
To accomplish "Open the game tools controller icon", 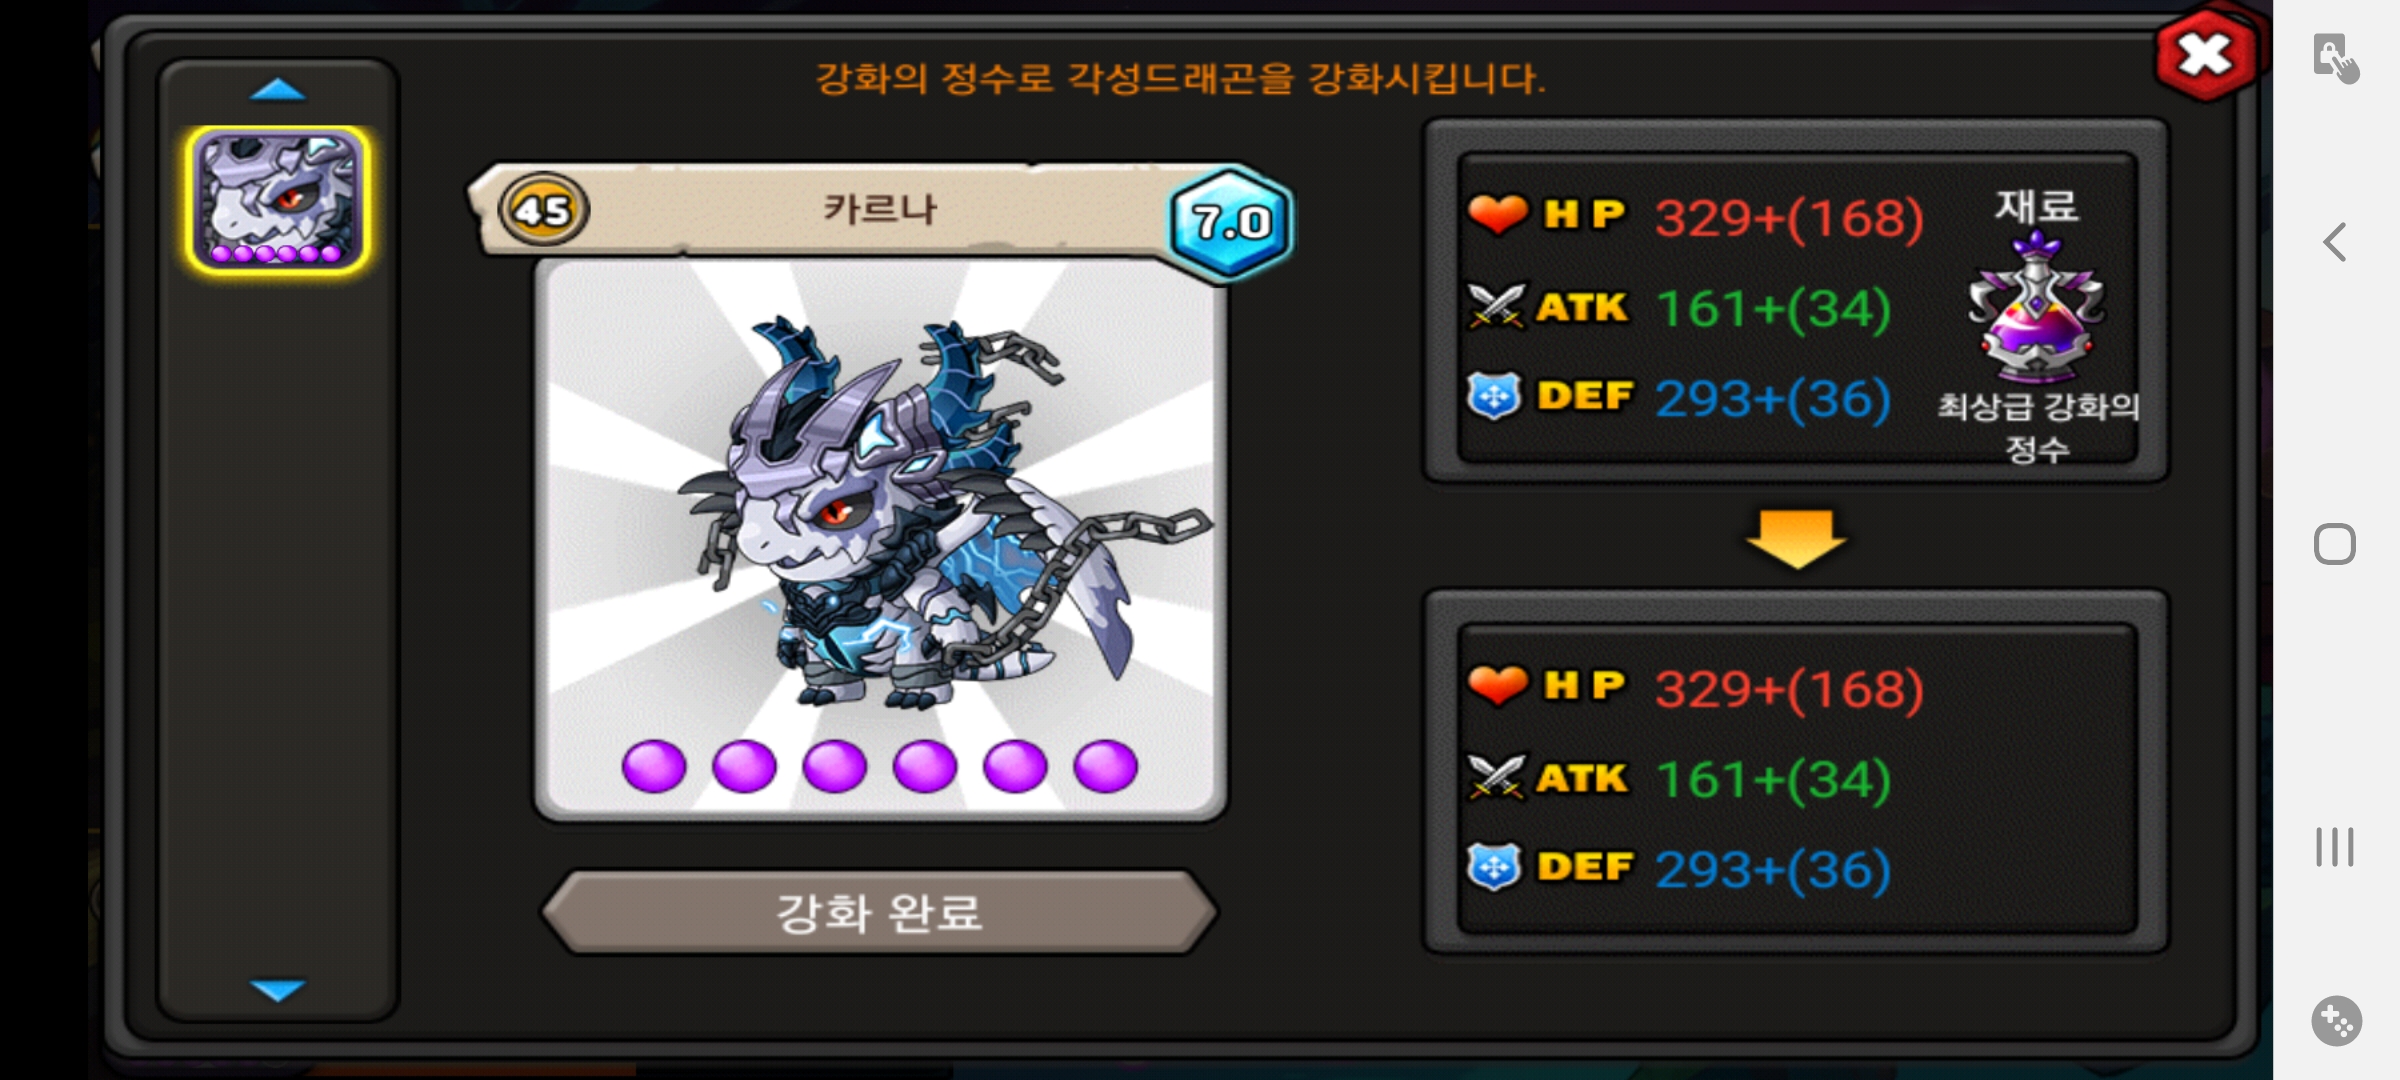I will coord(2337,1021).
